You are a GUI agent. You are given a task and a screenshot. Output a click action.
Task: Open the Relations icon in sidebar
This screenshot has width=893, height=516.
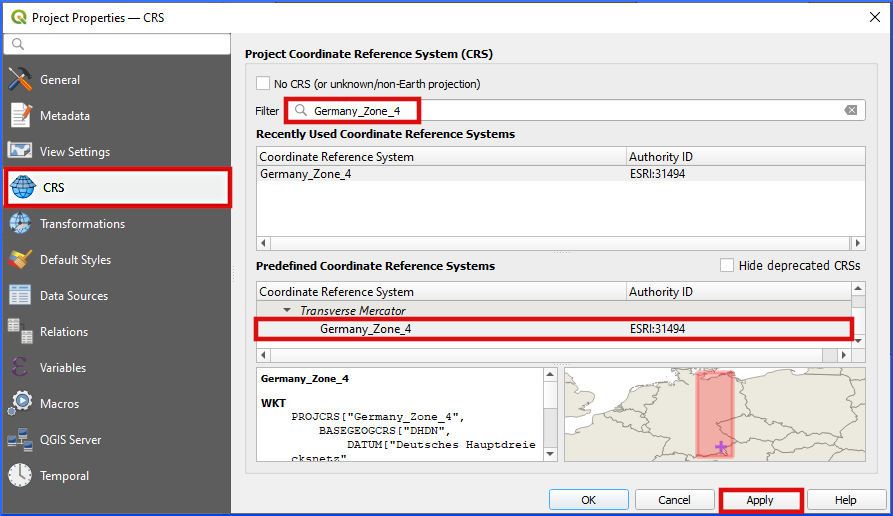tap(21, 331)
